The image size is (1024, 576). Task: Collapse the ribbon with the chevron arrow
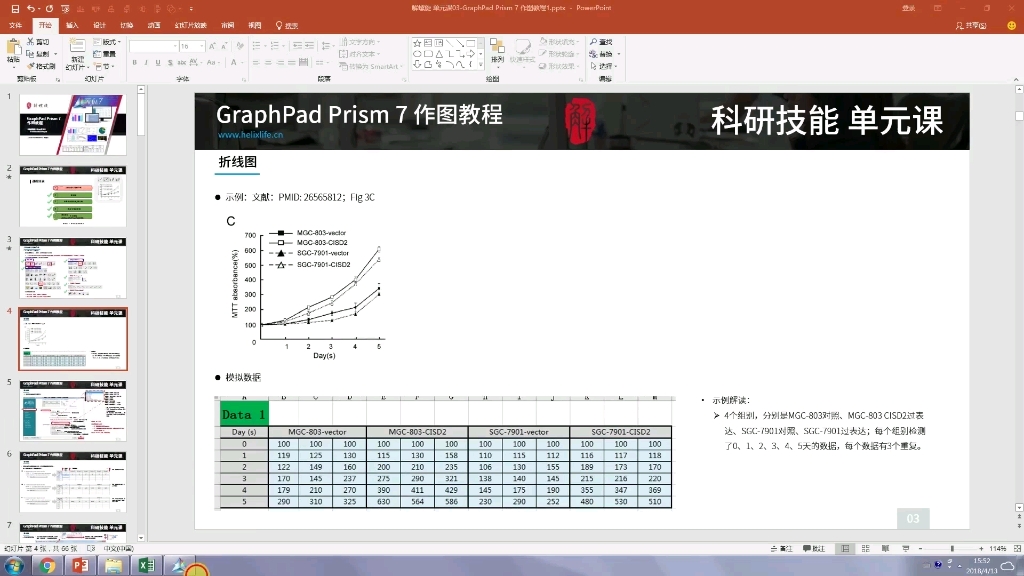click(x=1016, y=80)
